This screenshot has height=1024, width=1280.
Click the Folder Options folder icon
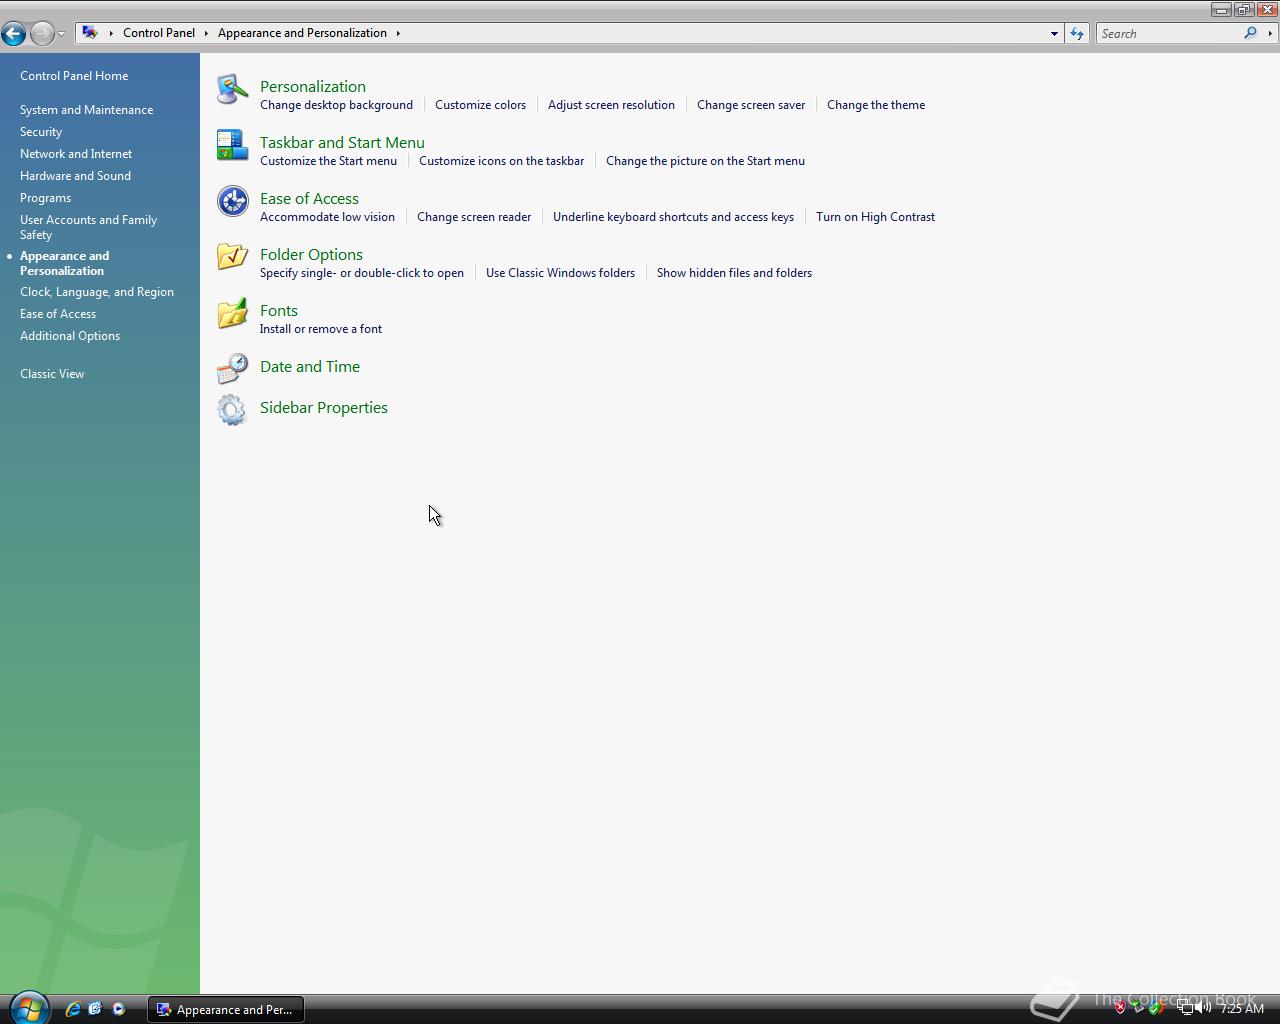(x=232, y=257)
